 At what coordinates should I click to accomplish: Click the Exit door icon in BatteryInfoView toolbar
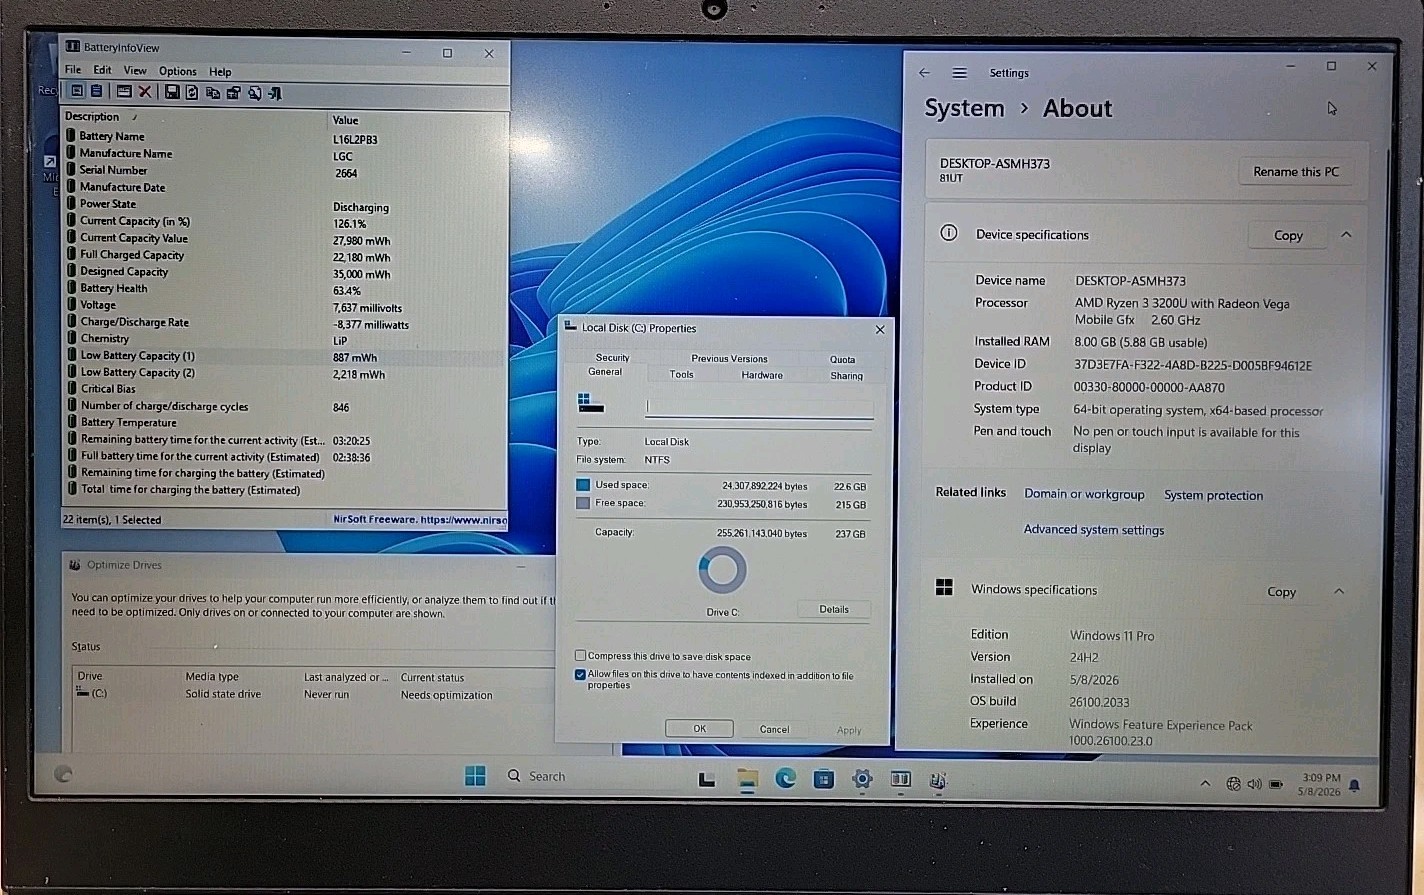point(275,92)
